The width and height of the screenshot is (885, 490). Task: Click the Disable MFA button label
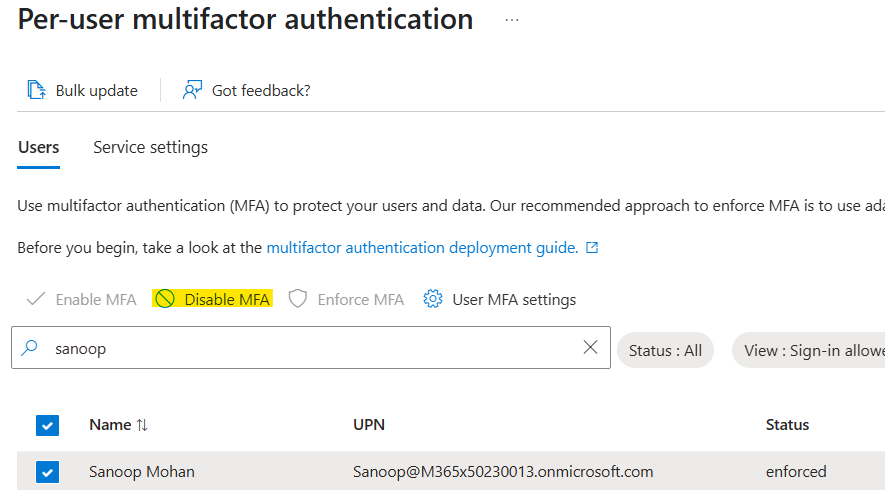227,299
